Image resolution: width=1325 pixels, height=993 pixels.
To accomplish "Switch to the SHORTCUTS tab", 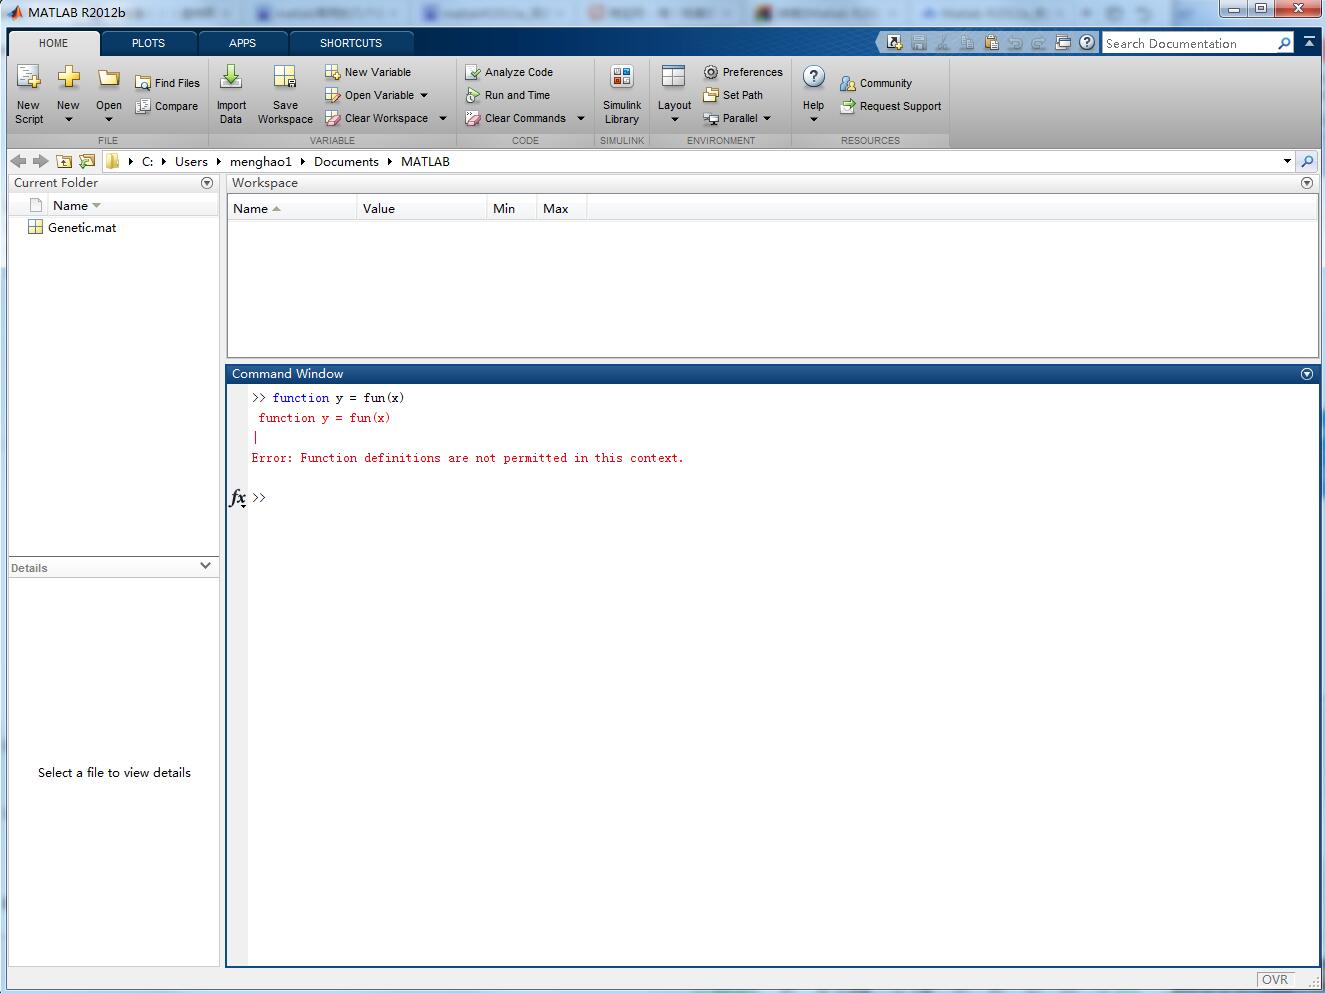I will 351,43.
